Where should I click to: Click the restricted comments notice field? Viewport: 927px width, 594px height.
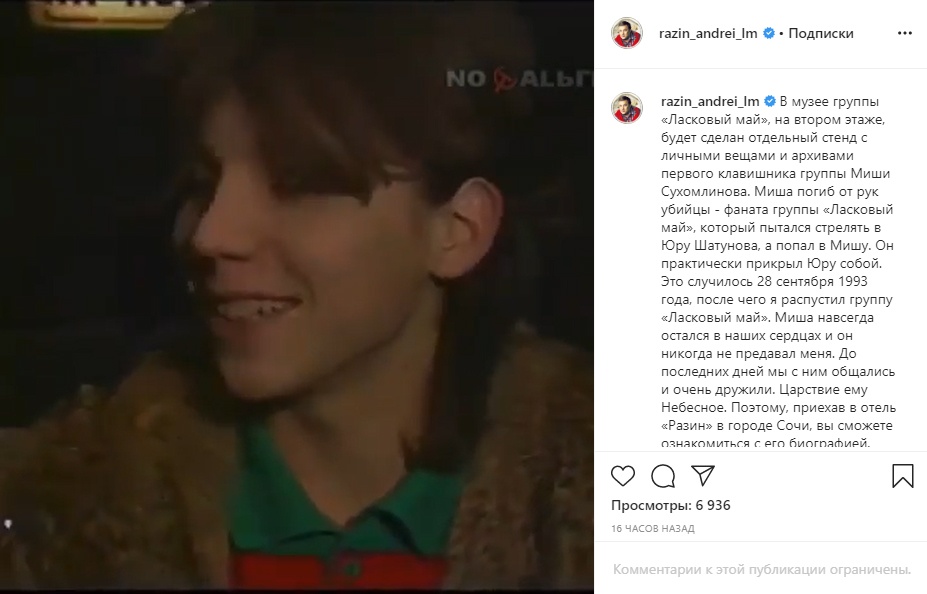(761, 570)
